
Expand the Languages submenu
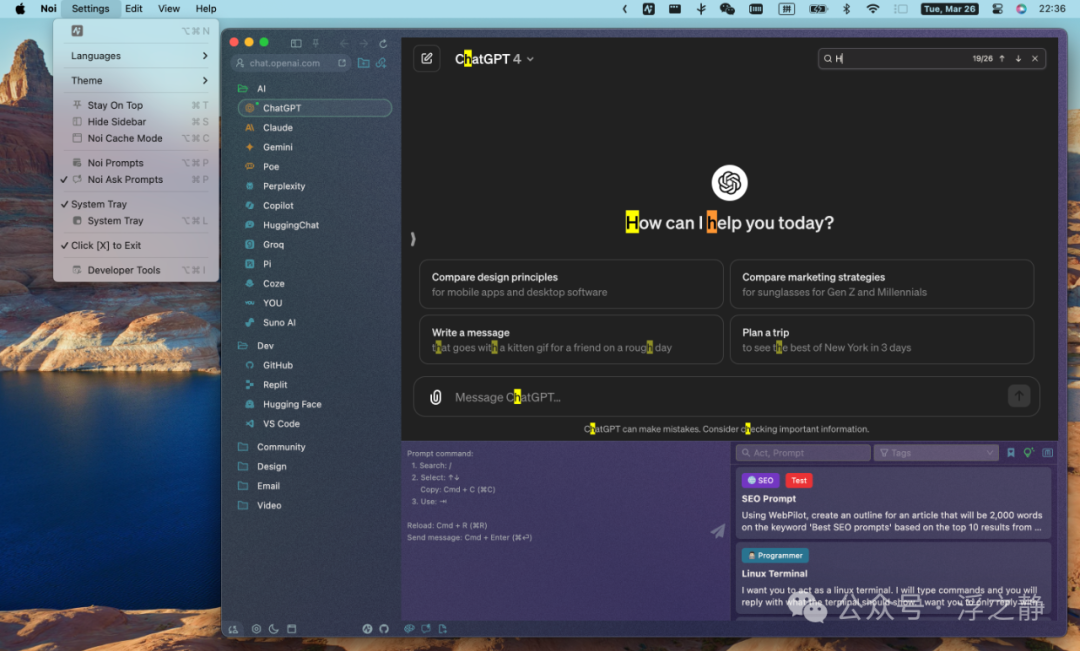[136, 56]
